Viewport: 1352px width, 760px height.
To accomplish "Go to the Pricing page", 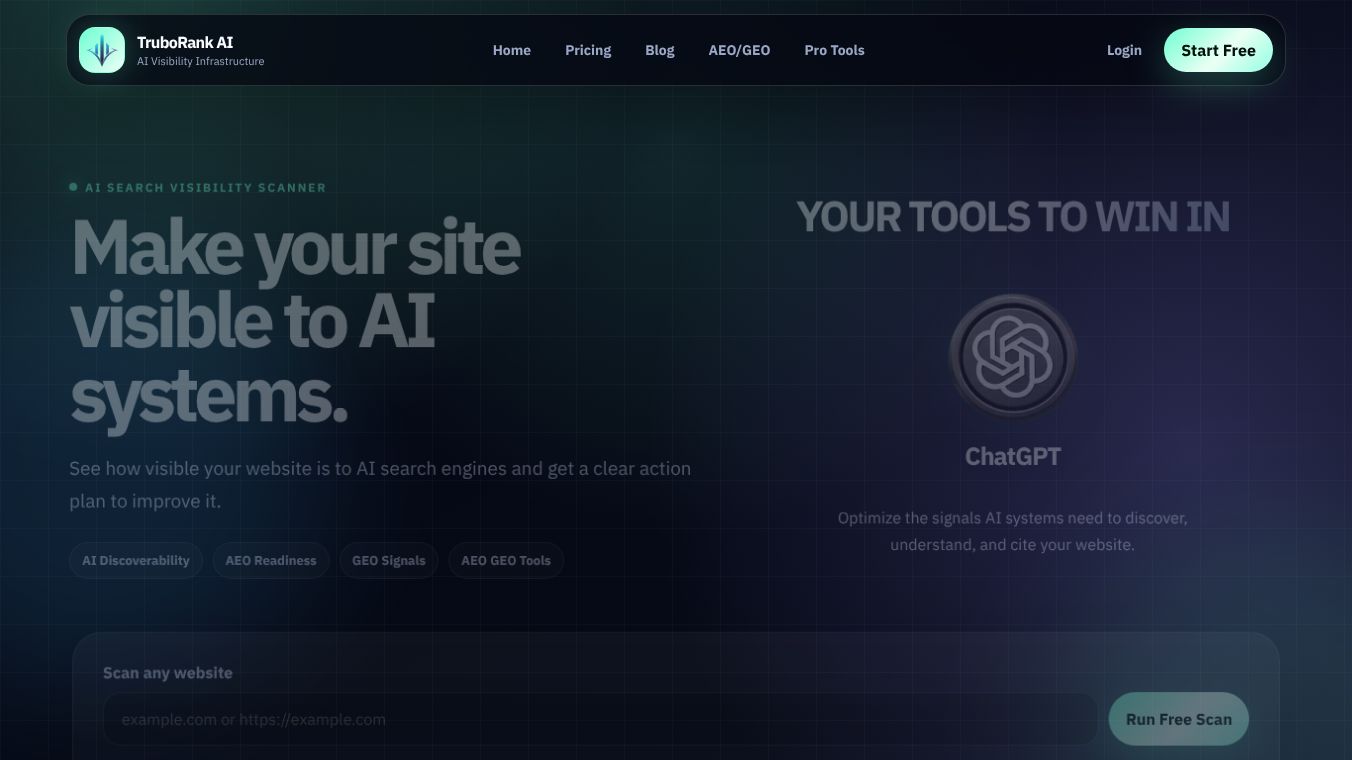I will (588, 50).
